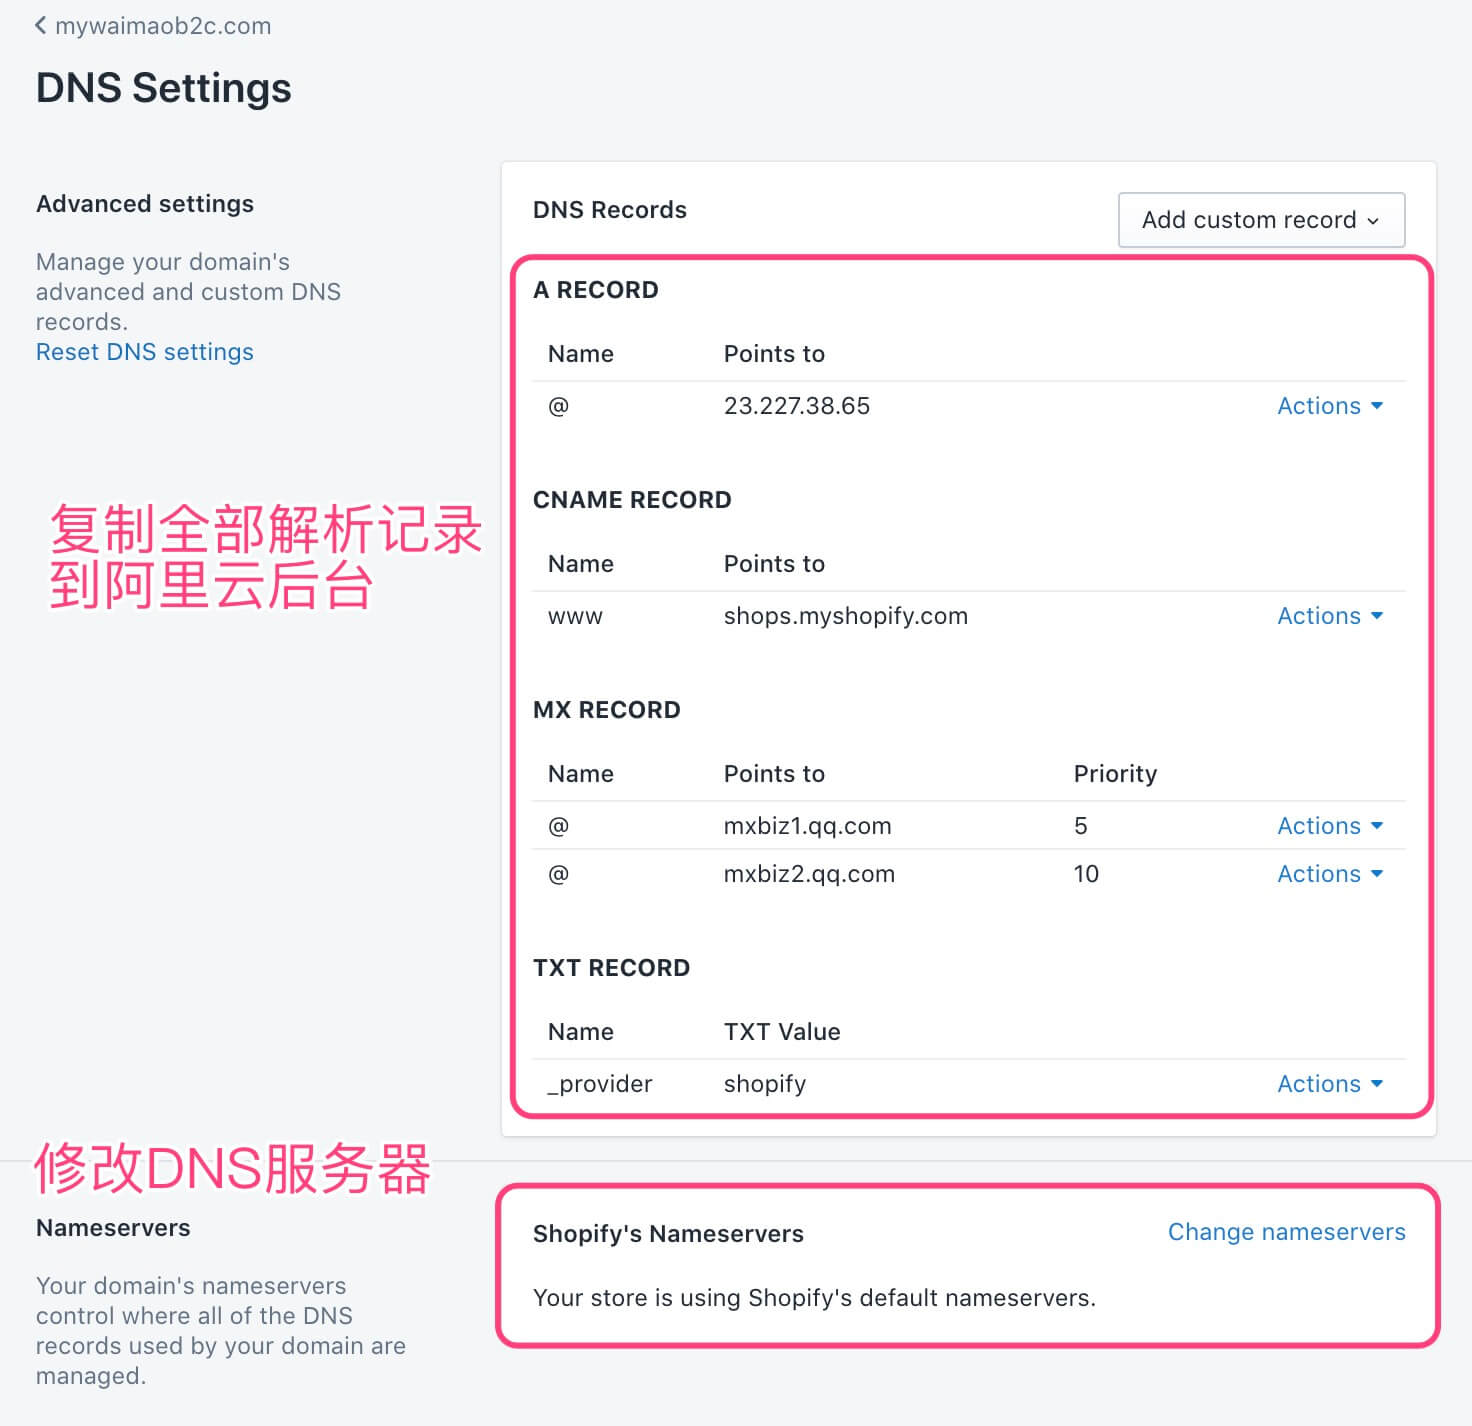Click the DNS Records card title
The width and height of the screenshot is (1472, 1426).
610,210
